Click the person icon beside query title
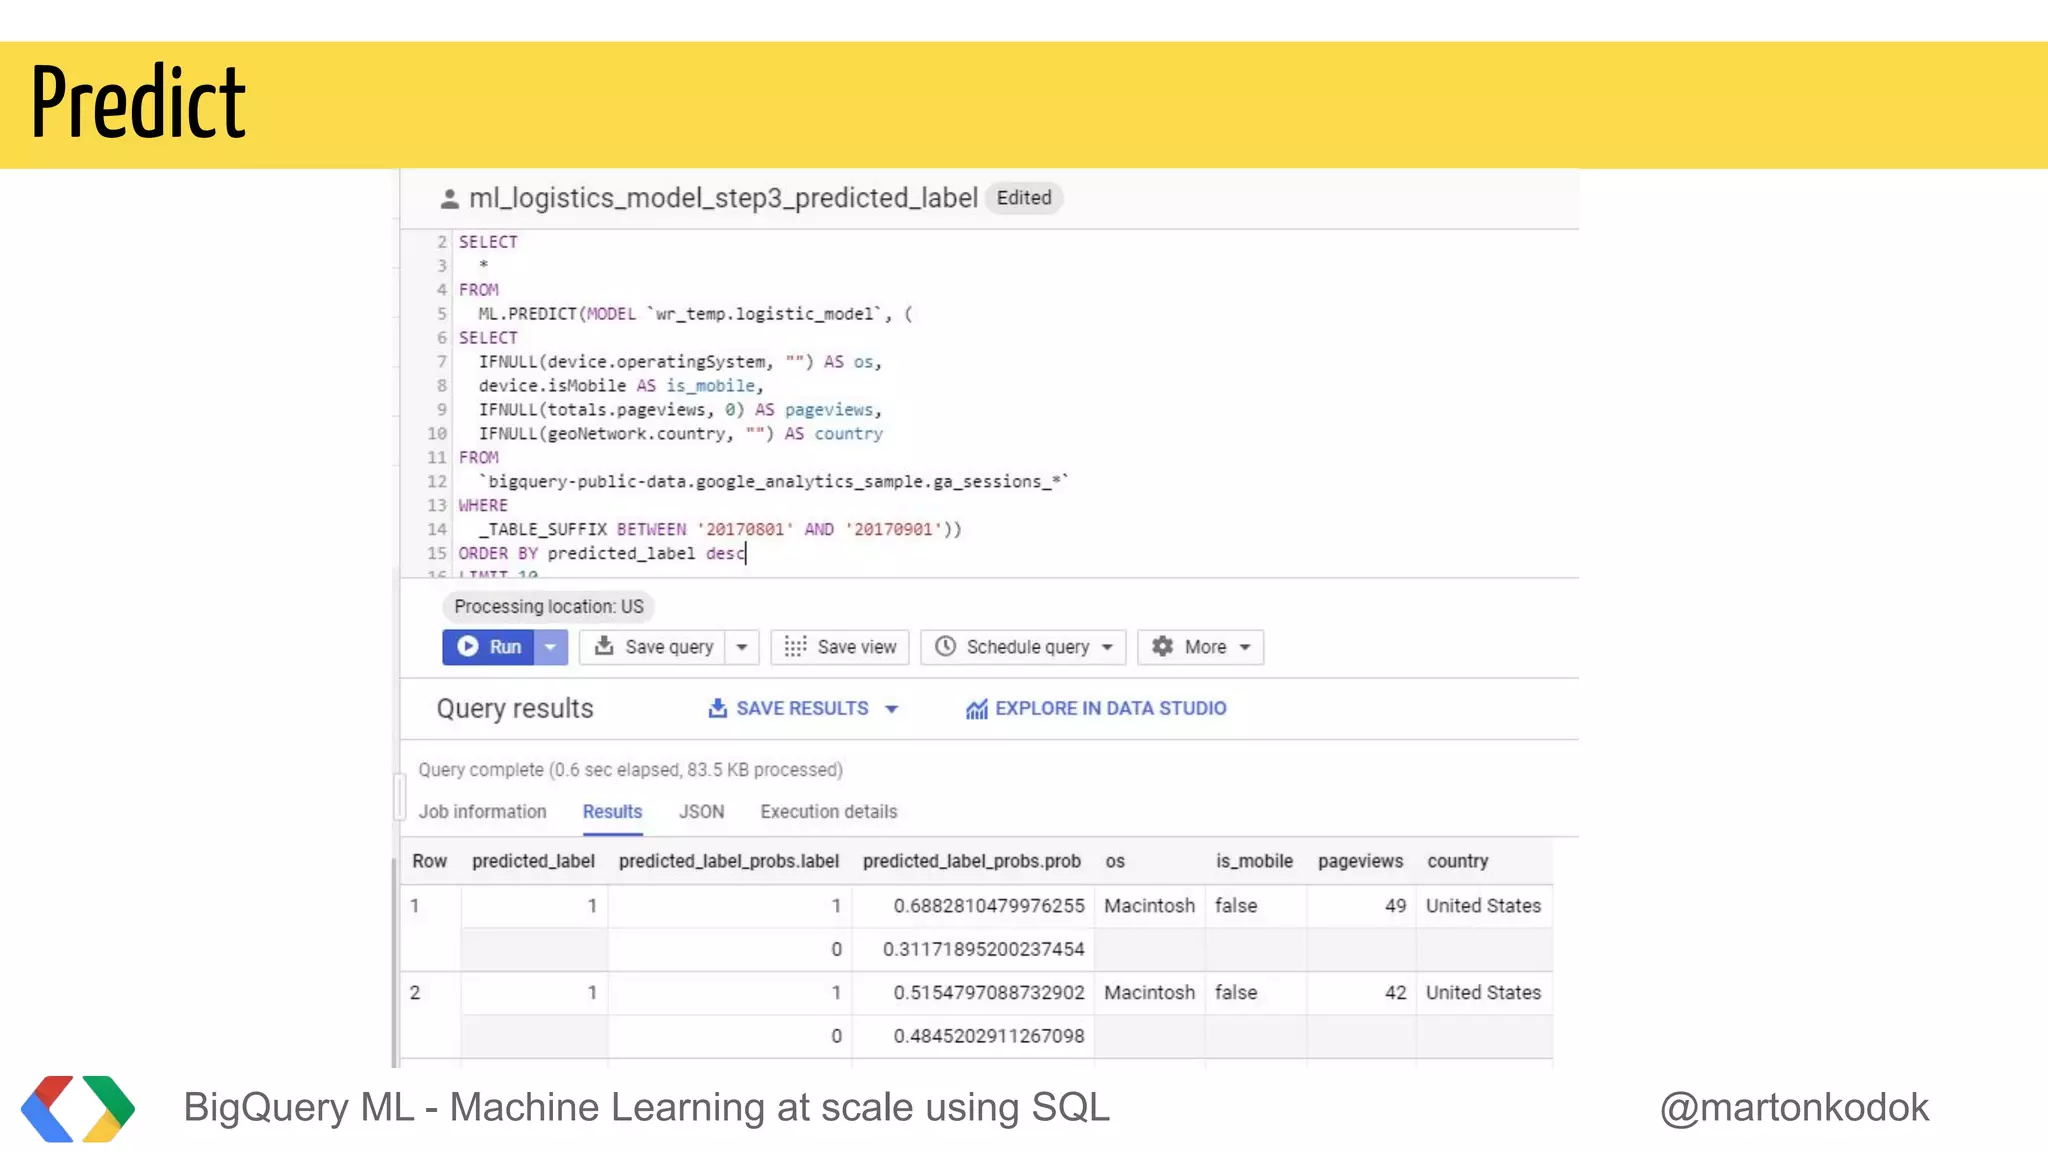 click(x=450, y=199)
